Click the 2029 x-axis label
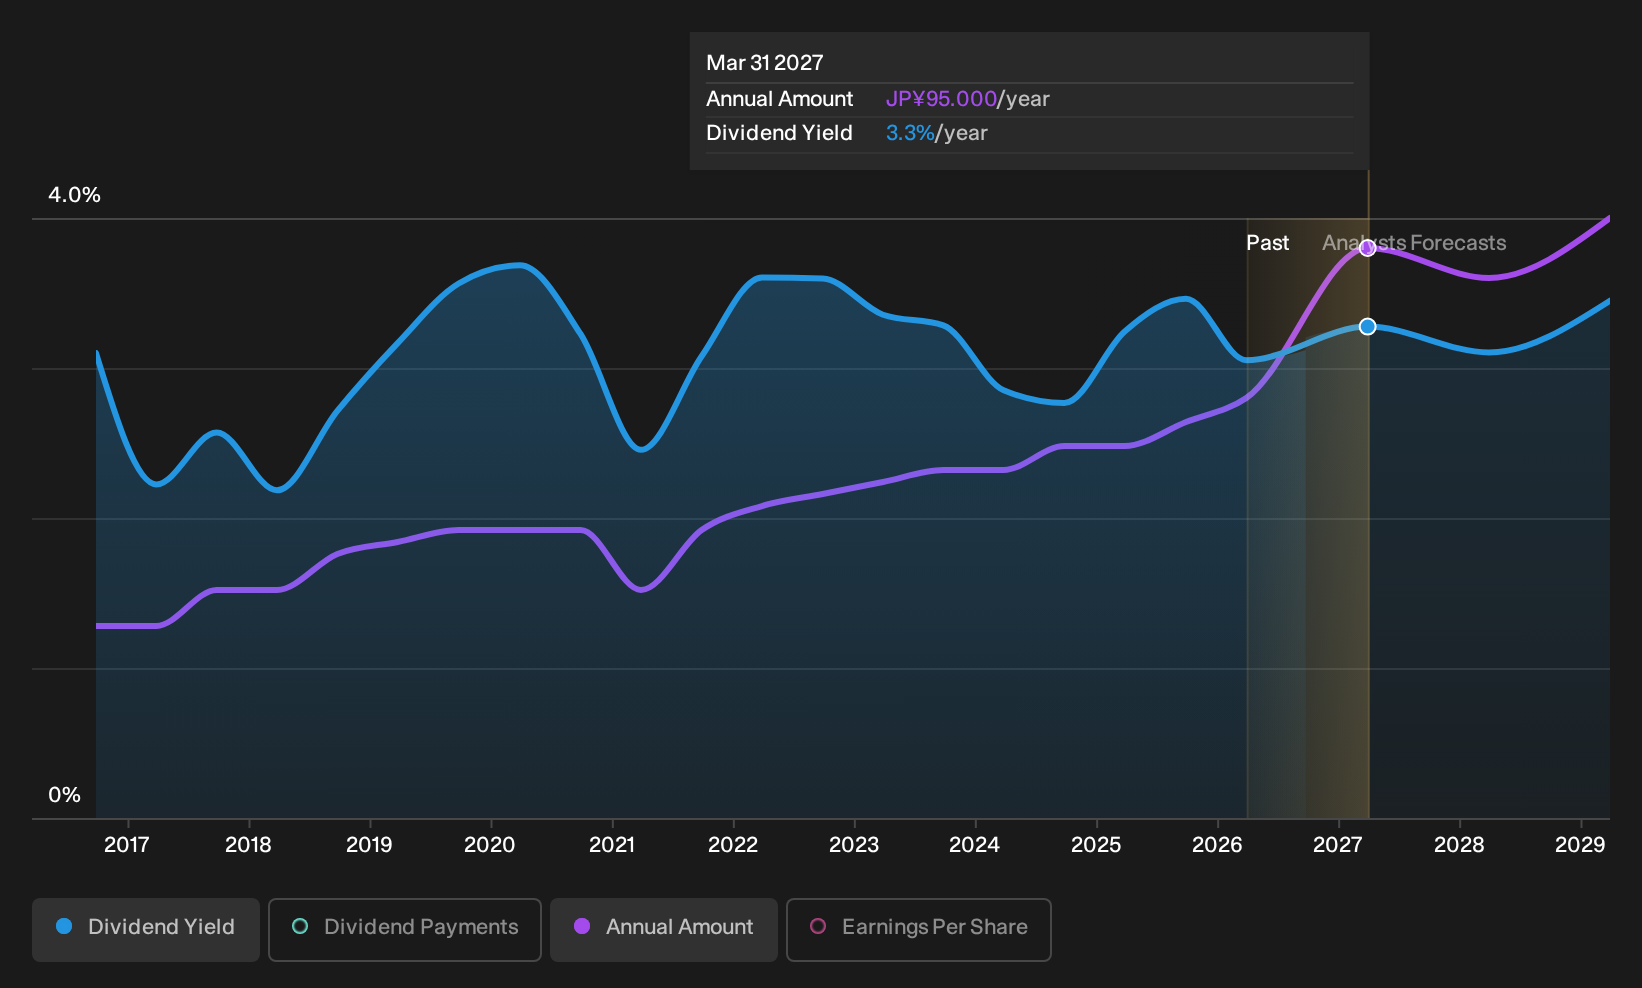The width and height of the screenshot is (1642, 988). tap(1580, 845)
